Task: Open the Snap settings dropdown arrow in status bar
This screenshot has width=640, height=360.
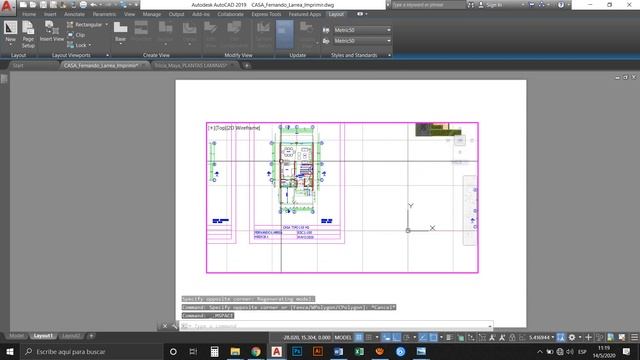Action: point(376,337)
